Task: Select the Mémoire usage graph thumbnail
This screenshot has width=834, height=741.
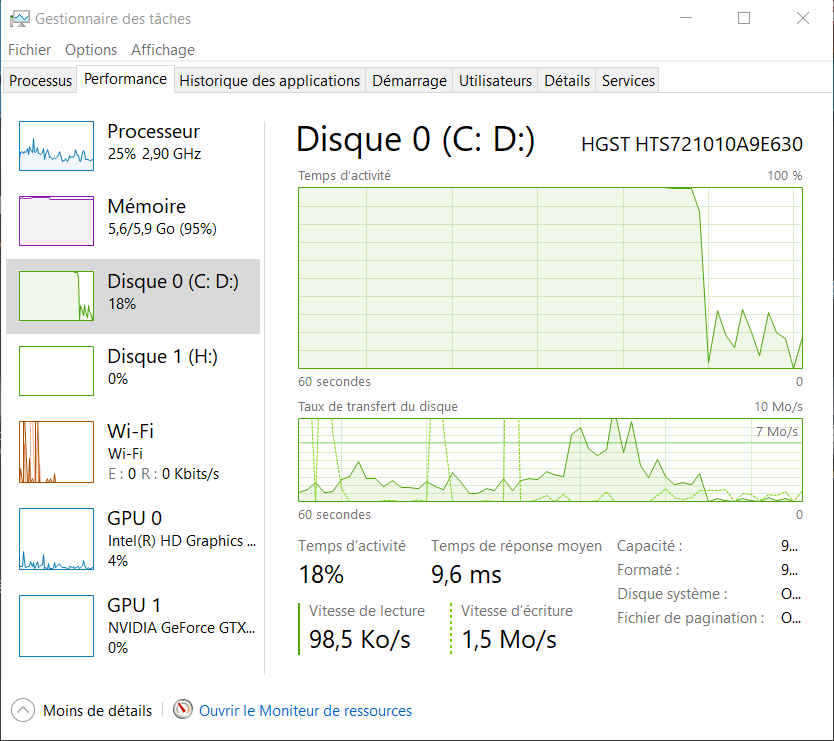Action: tap(56, 221)
